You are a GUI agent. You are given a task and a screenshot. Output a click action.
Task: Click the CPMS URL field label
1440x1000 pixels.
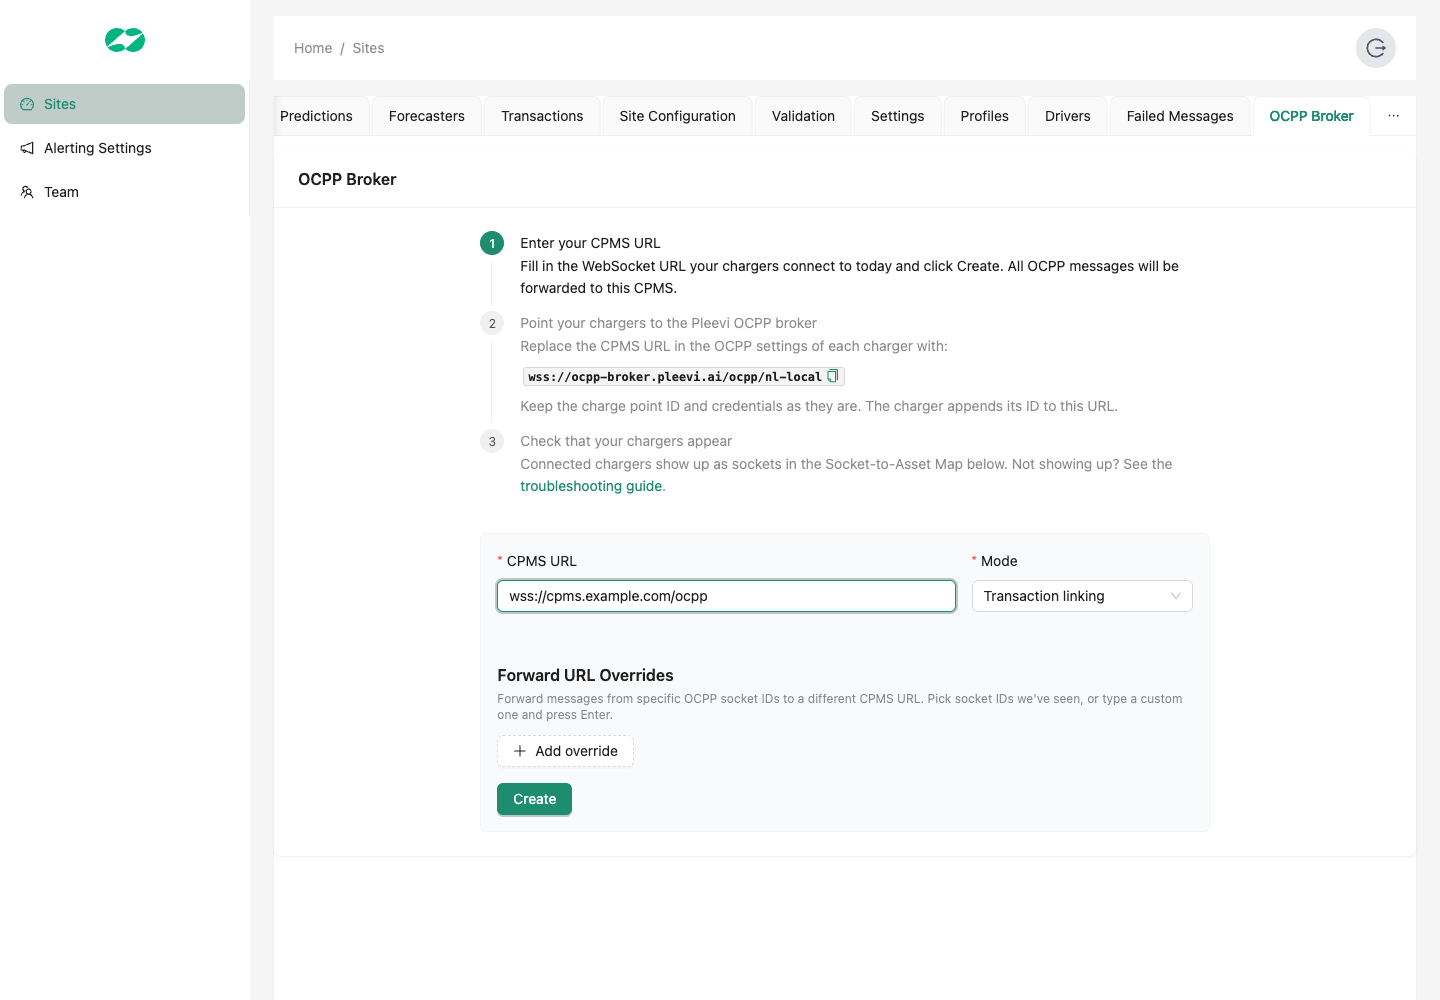tap(542, 561)
